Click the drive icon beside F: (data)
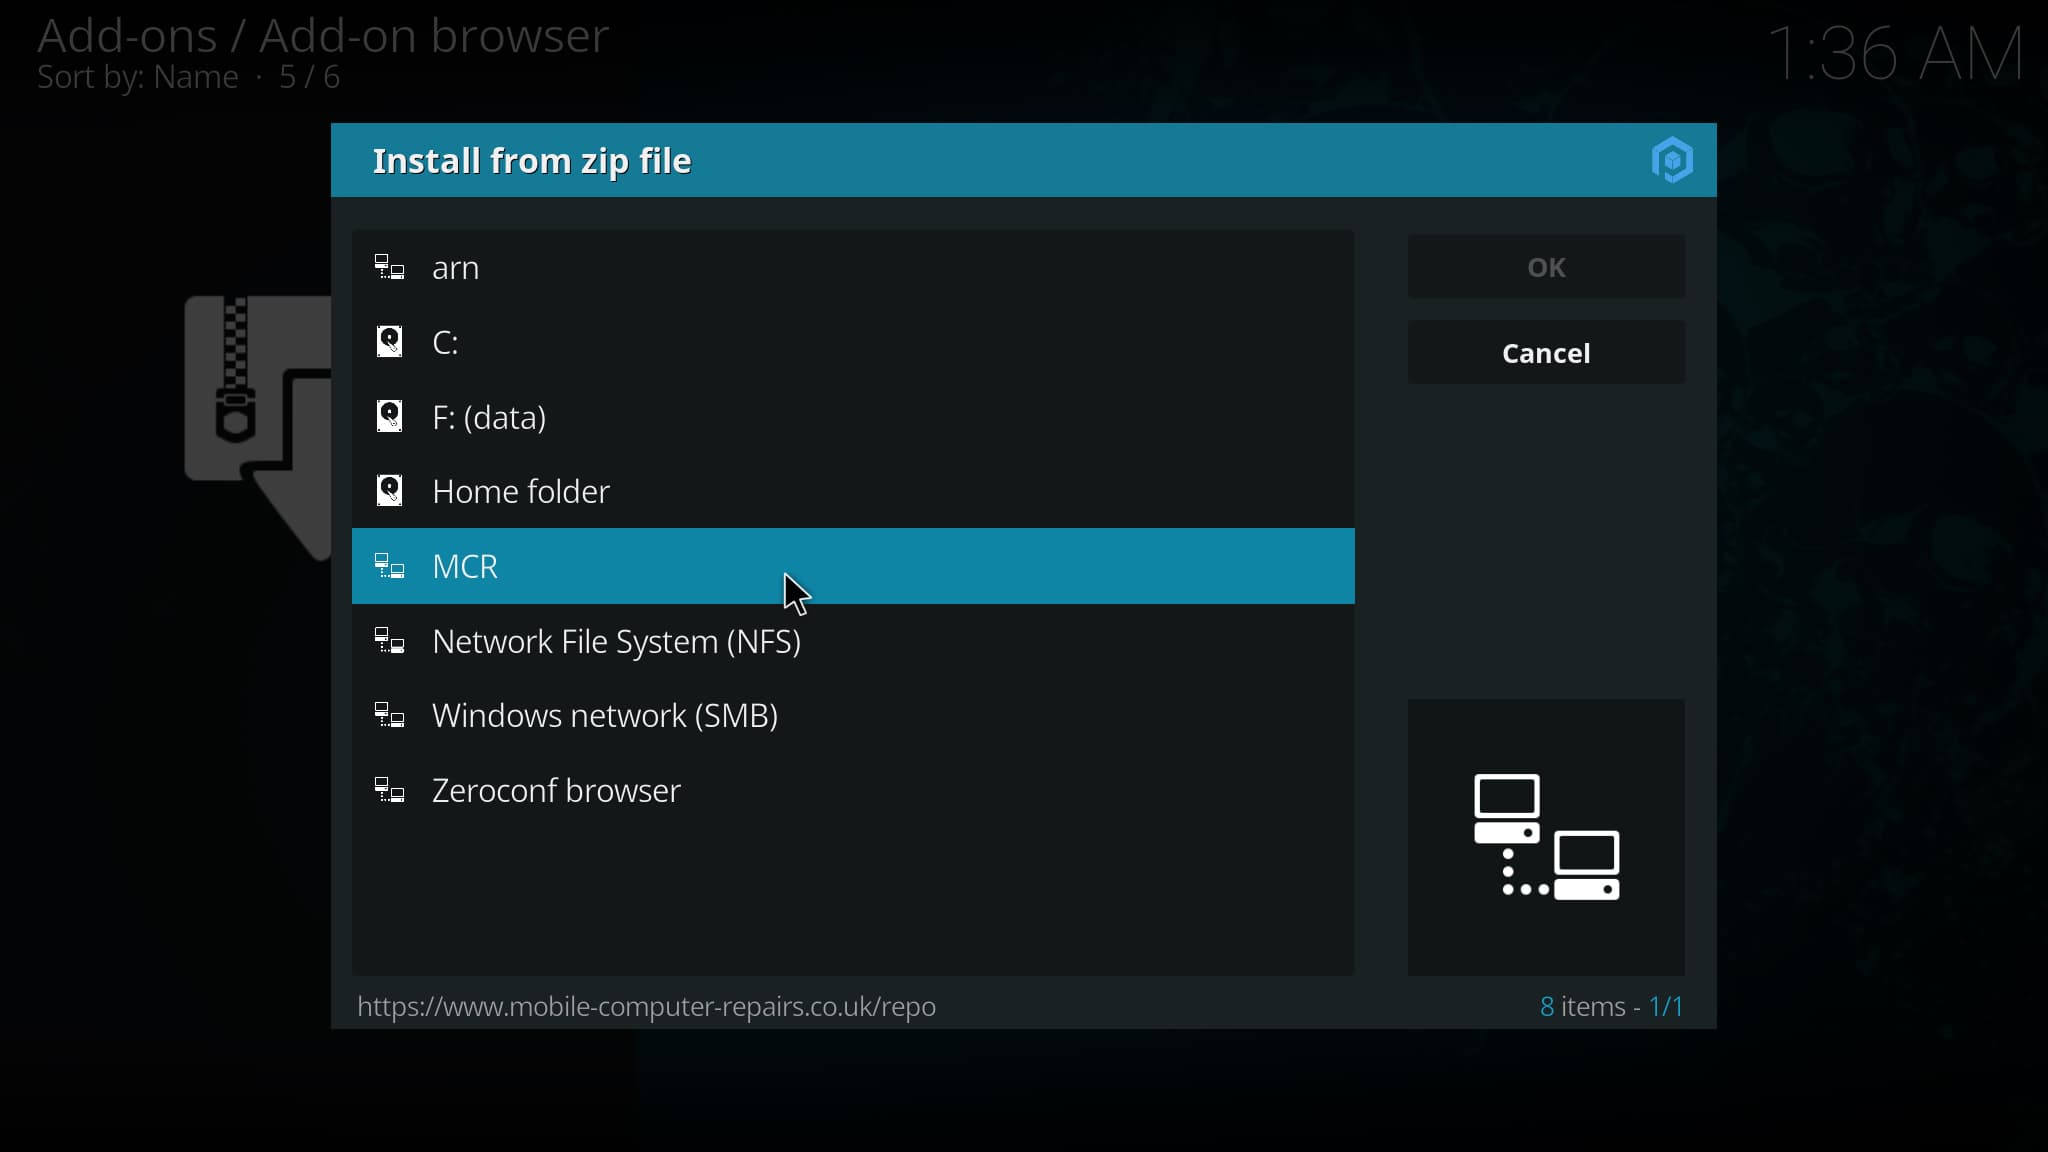This screenshot has height=1152, width=2048. (x=389, y=416)
